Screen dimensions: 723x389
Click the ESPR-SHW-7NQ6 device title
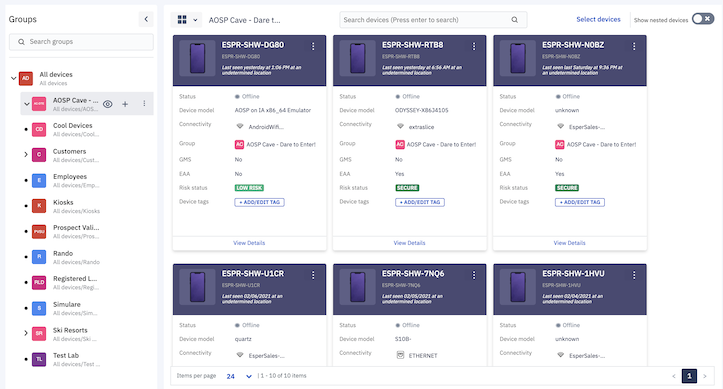point(413,274)
